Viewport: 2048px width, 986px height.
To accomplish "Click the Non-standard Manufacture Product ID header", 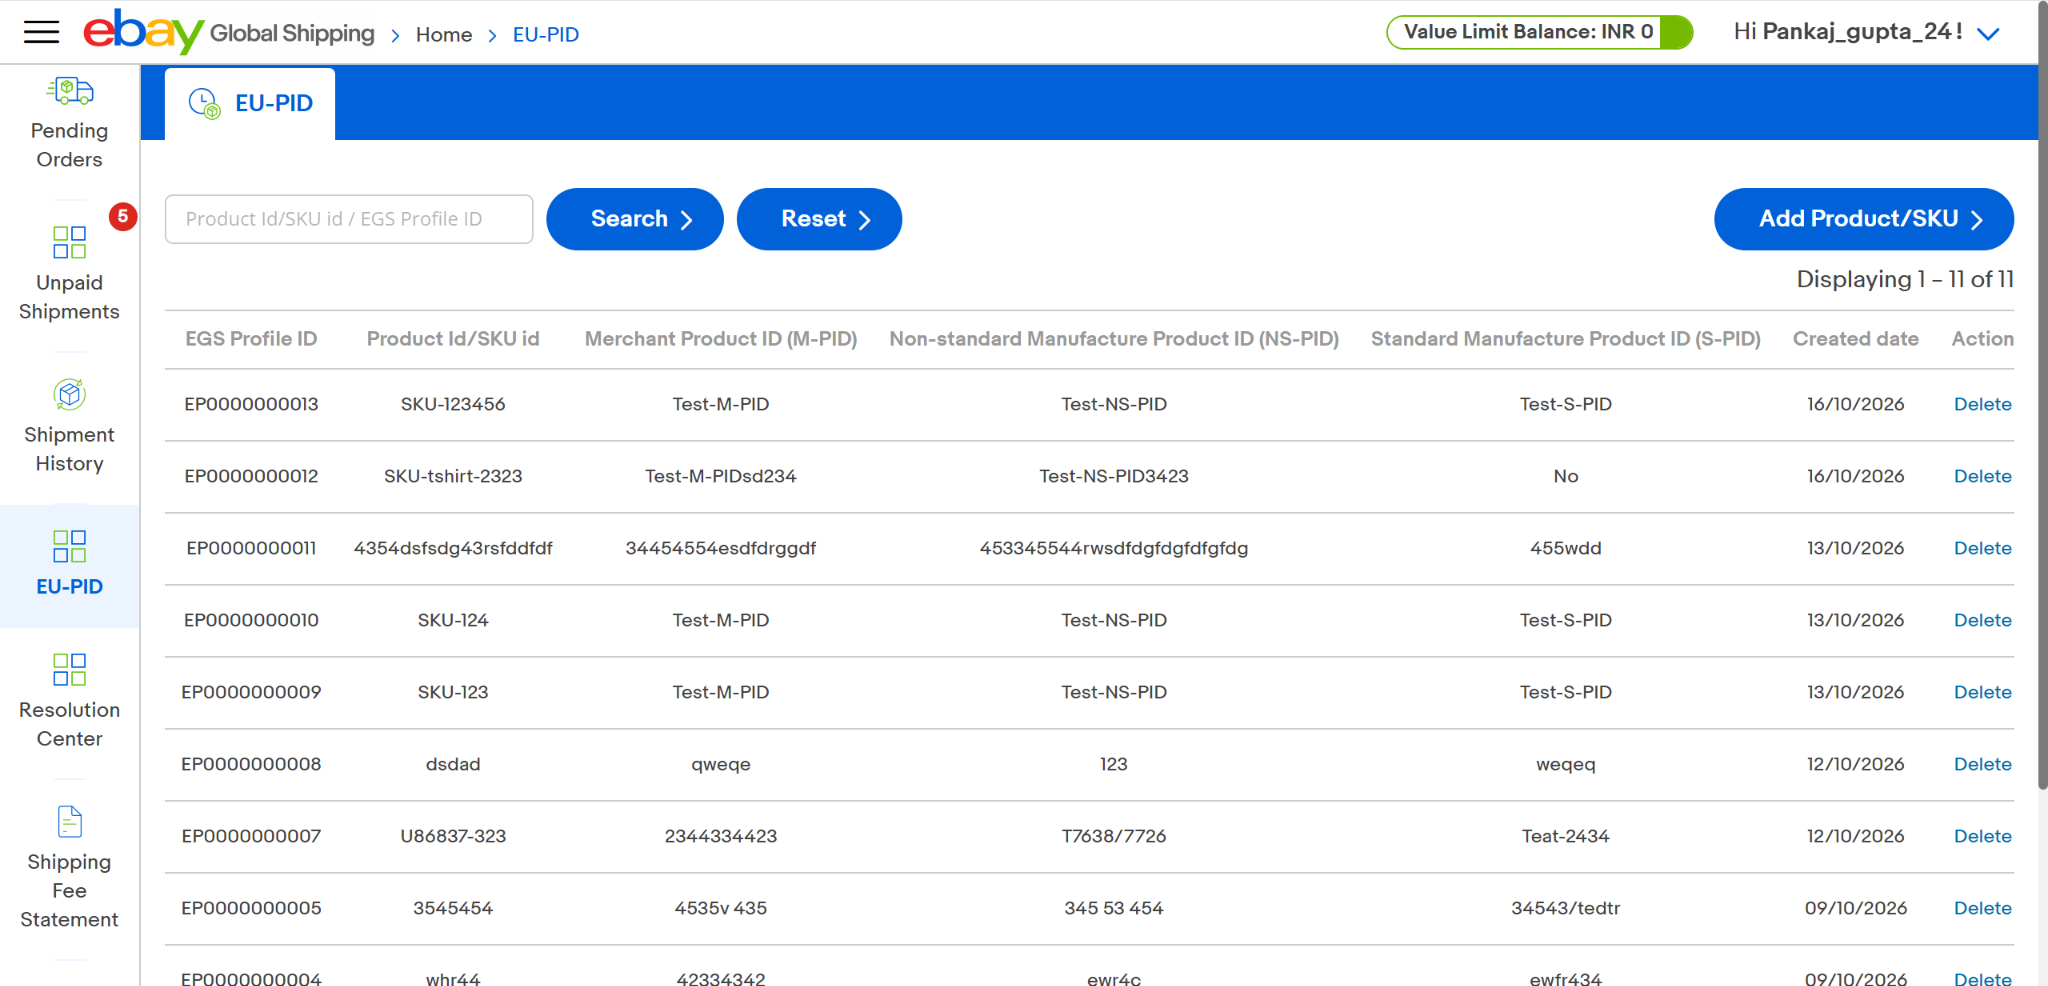I will pos(1114,339).
